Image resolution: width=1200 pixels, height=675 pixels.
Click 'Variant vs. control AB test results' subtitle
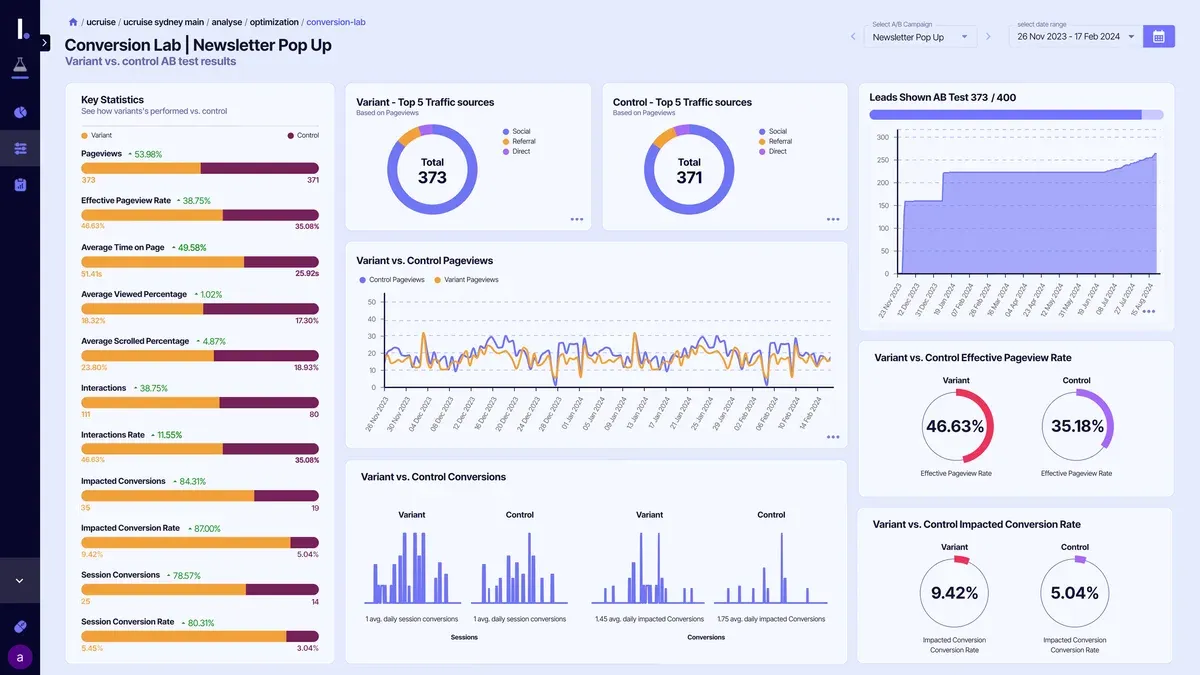pos(151,61)
